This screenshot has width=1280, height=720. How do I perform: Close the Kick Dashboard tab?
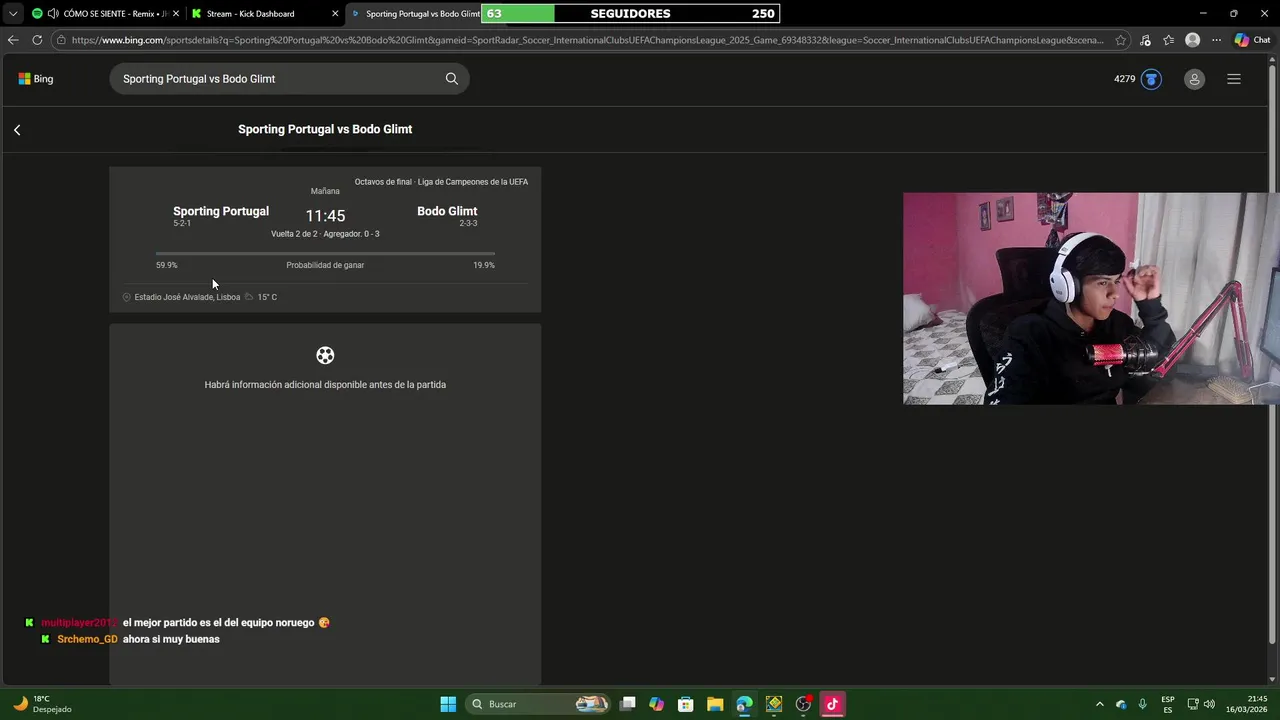(x=335, y=14)
